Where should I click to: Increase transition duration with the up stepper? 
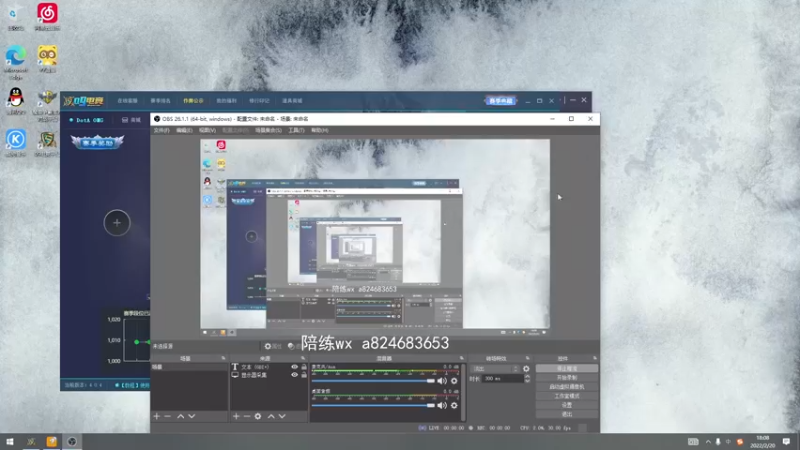pyautogui.click(x=527, y=377)
